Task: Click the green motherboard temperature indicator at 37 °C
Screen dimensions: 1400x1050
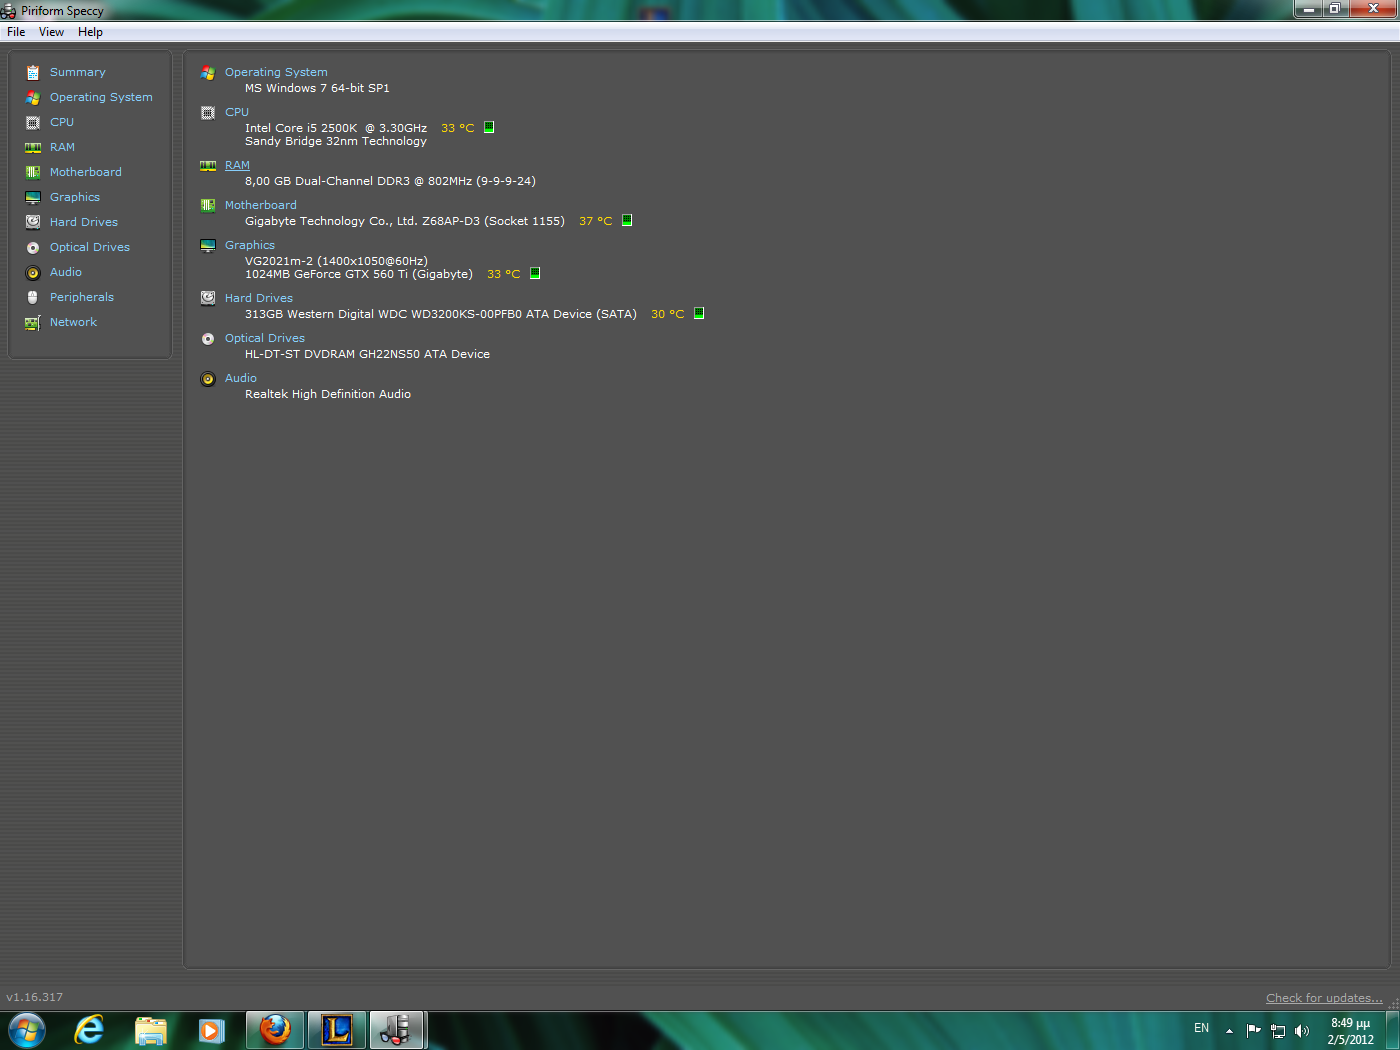Action: point(627,220)
